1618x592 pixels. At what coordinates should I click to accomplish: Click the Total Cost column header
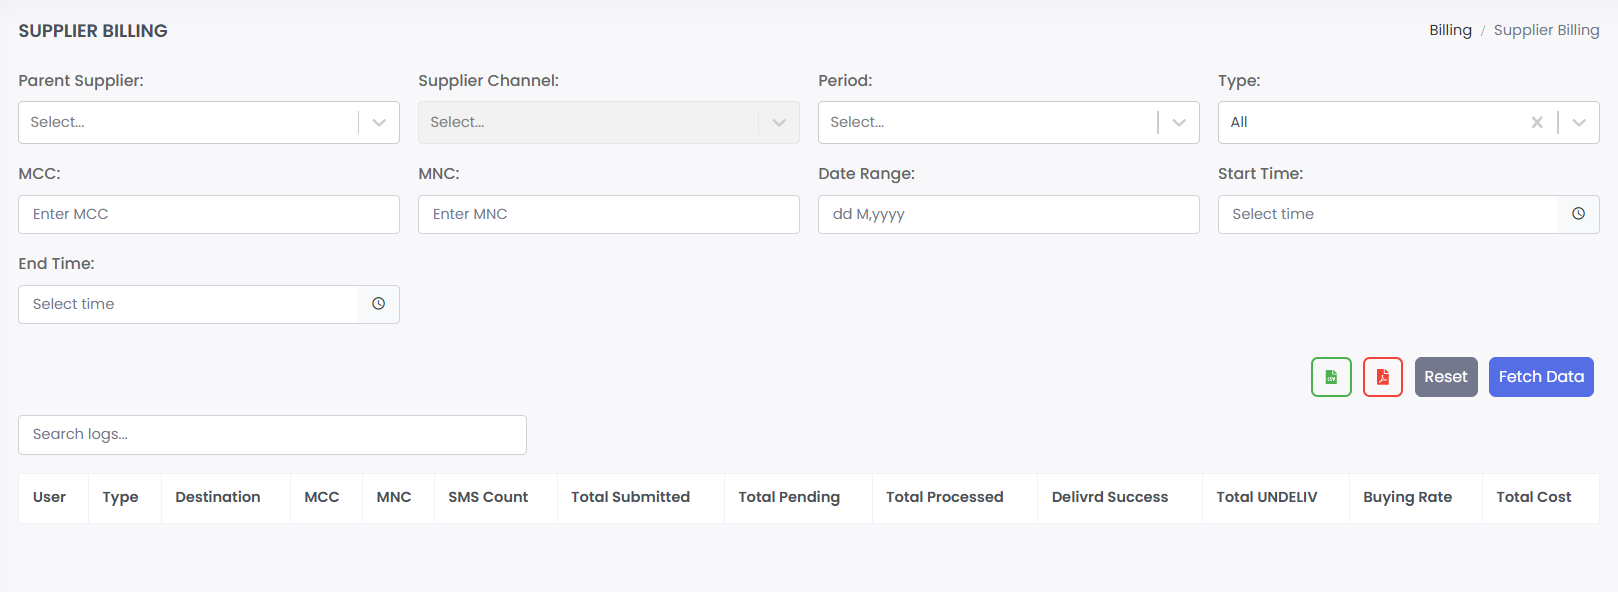click(1533, 497)
